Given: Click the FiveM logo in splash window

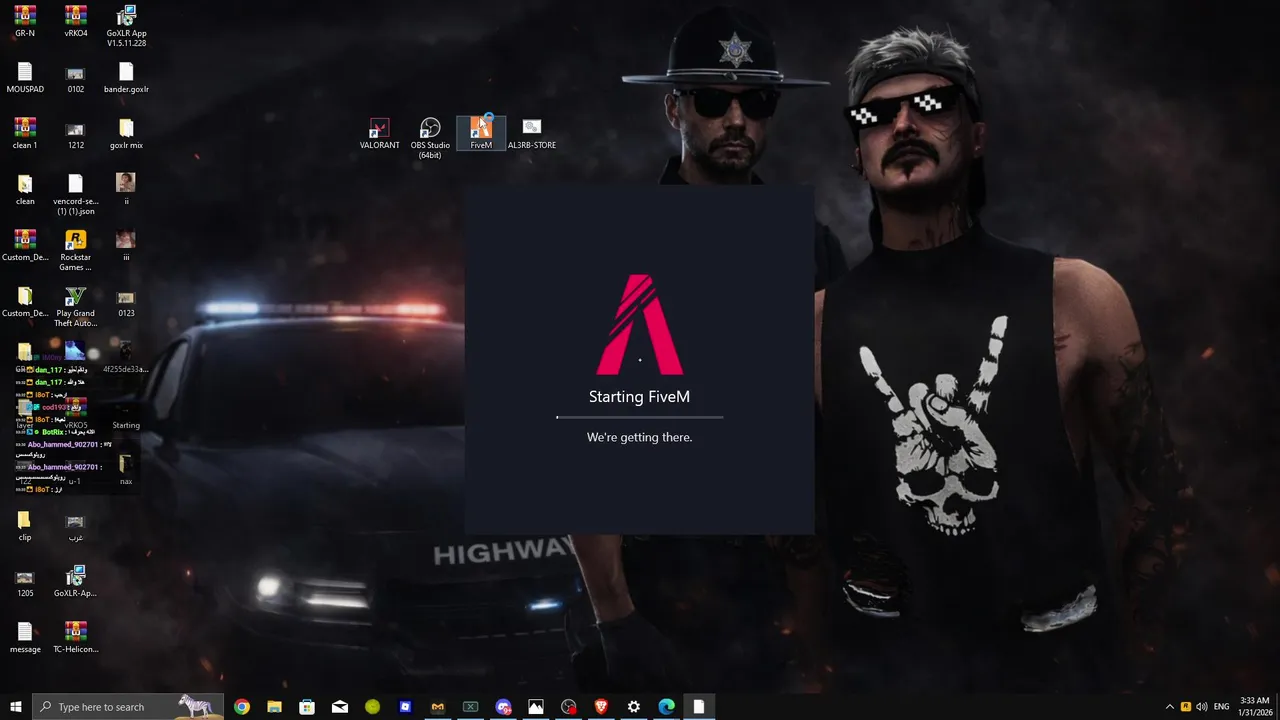Looking at the screenshot, I should [640, 325].
